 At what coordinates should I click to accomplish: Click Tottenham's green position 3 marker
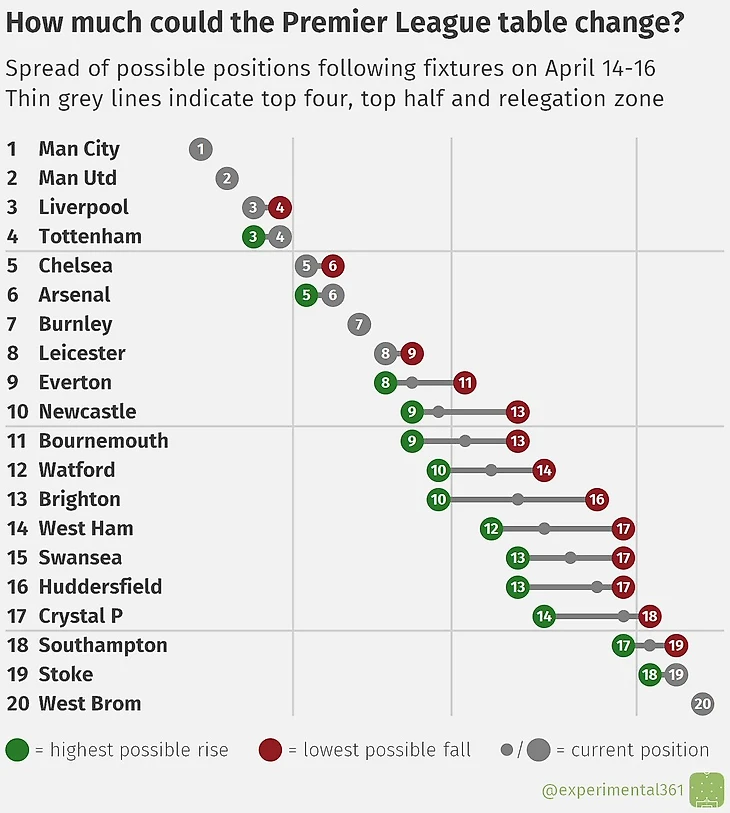(x=254, y=237)
